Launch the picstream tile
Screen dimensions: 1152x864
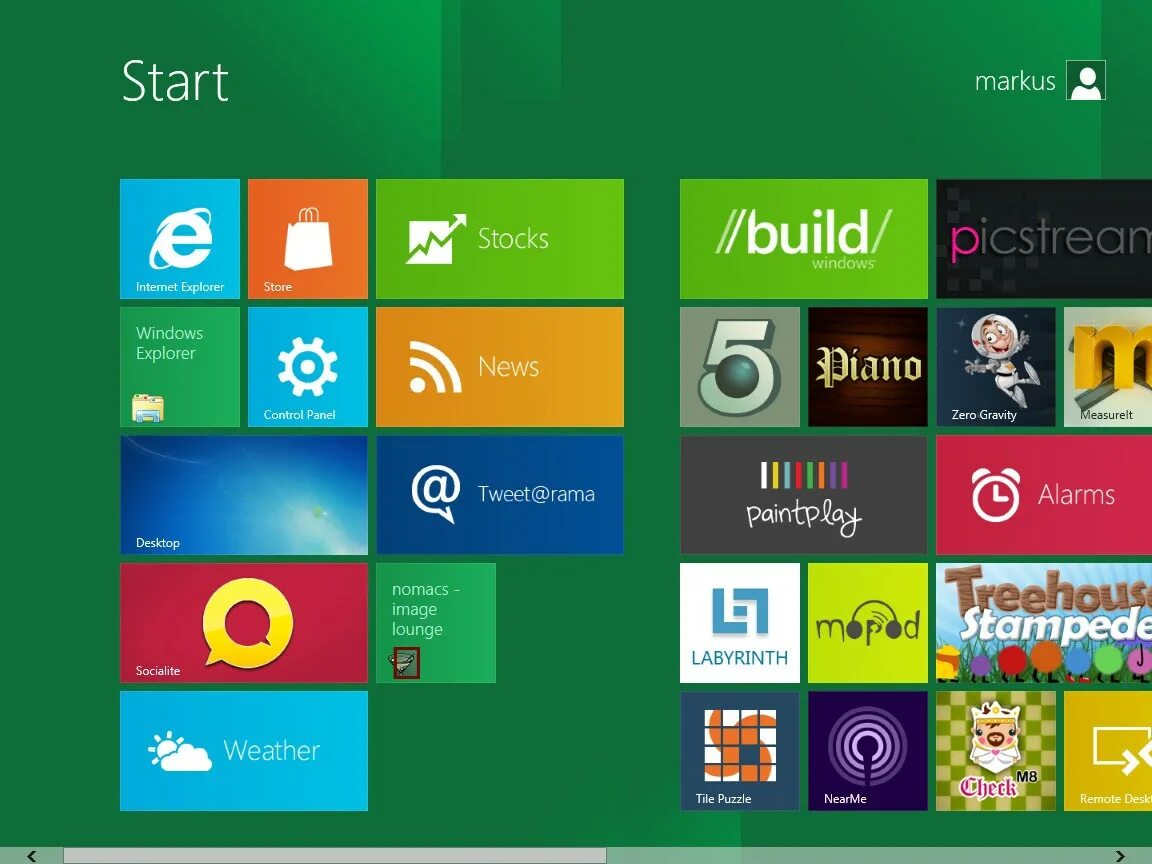1044,239
